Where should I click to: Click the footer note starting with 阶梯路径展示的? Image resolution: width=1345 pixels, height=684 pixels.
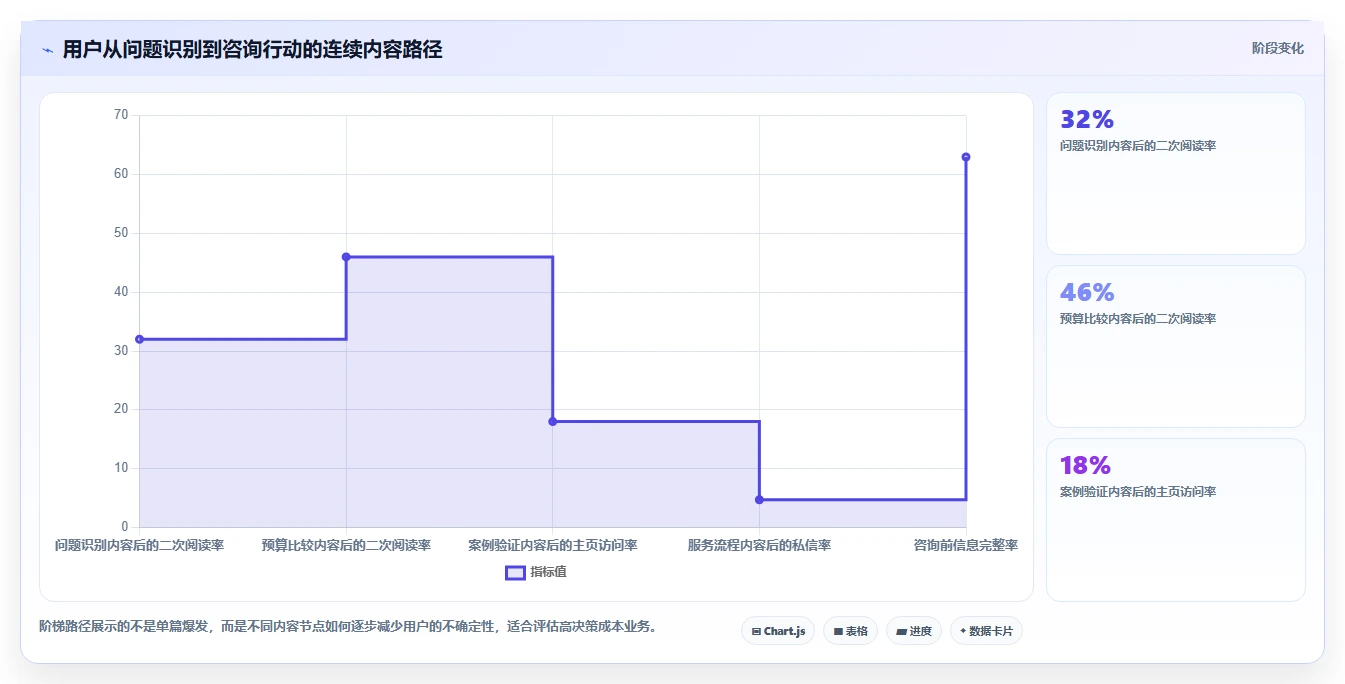[x=348, y=627]
